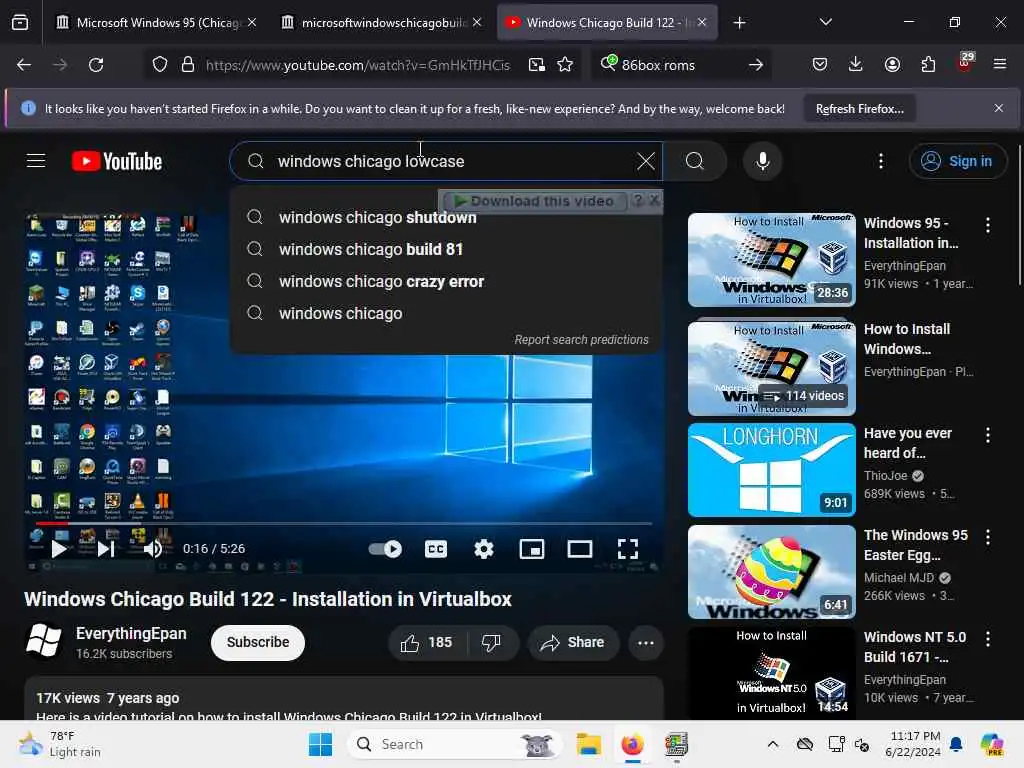Open Windows 95 Installation video thumbnail
1024x768 pixels.
click(771, 259)
